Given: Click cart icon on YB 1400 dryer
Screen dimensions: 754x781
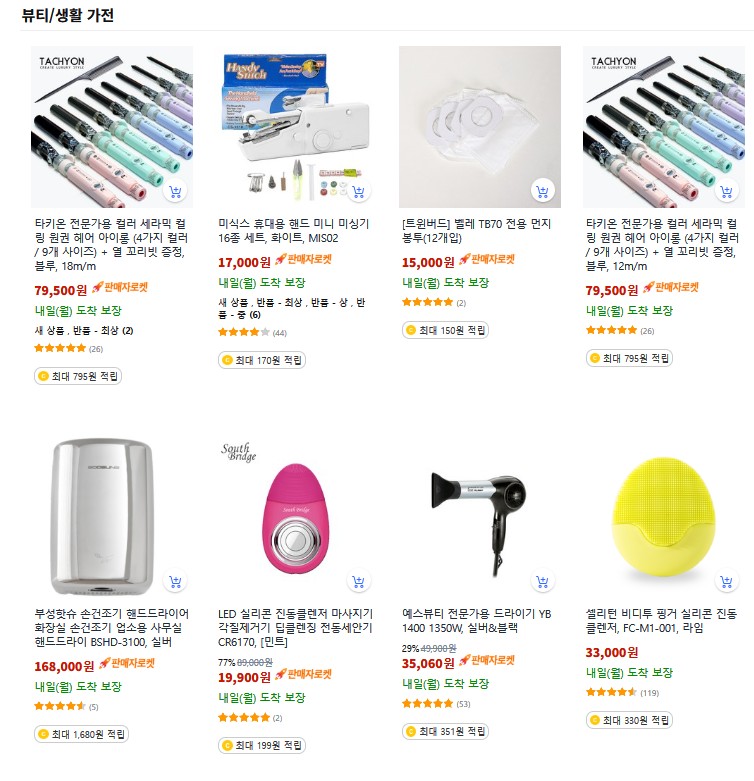Looking at the screenshot, I should pyautogui.click(x=542, y=581).
